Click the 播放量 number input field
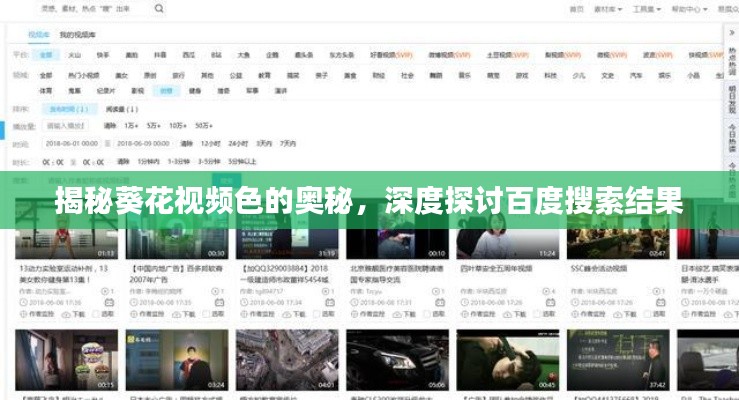 click(66, 126)
